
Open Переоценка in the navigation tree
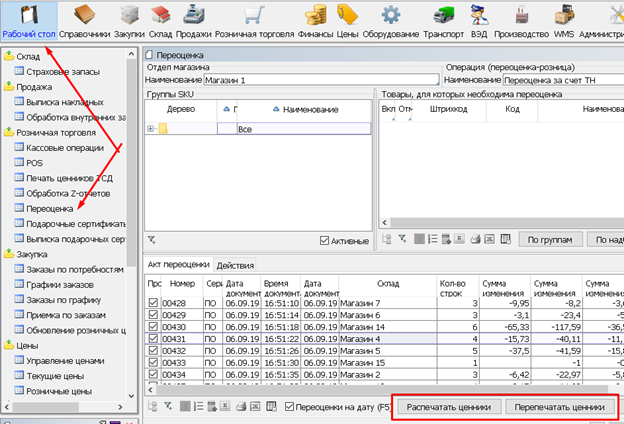tap(50, 208)
